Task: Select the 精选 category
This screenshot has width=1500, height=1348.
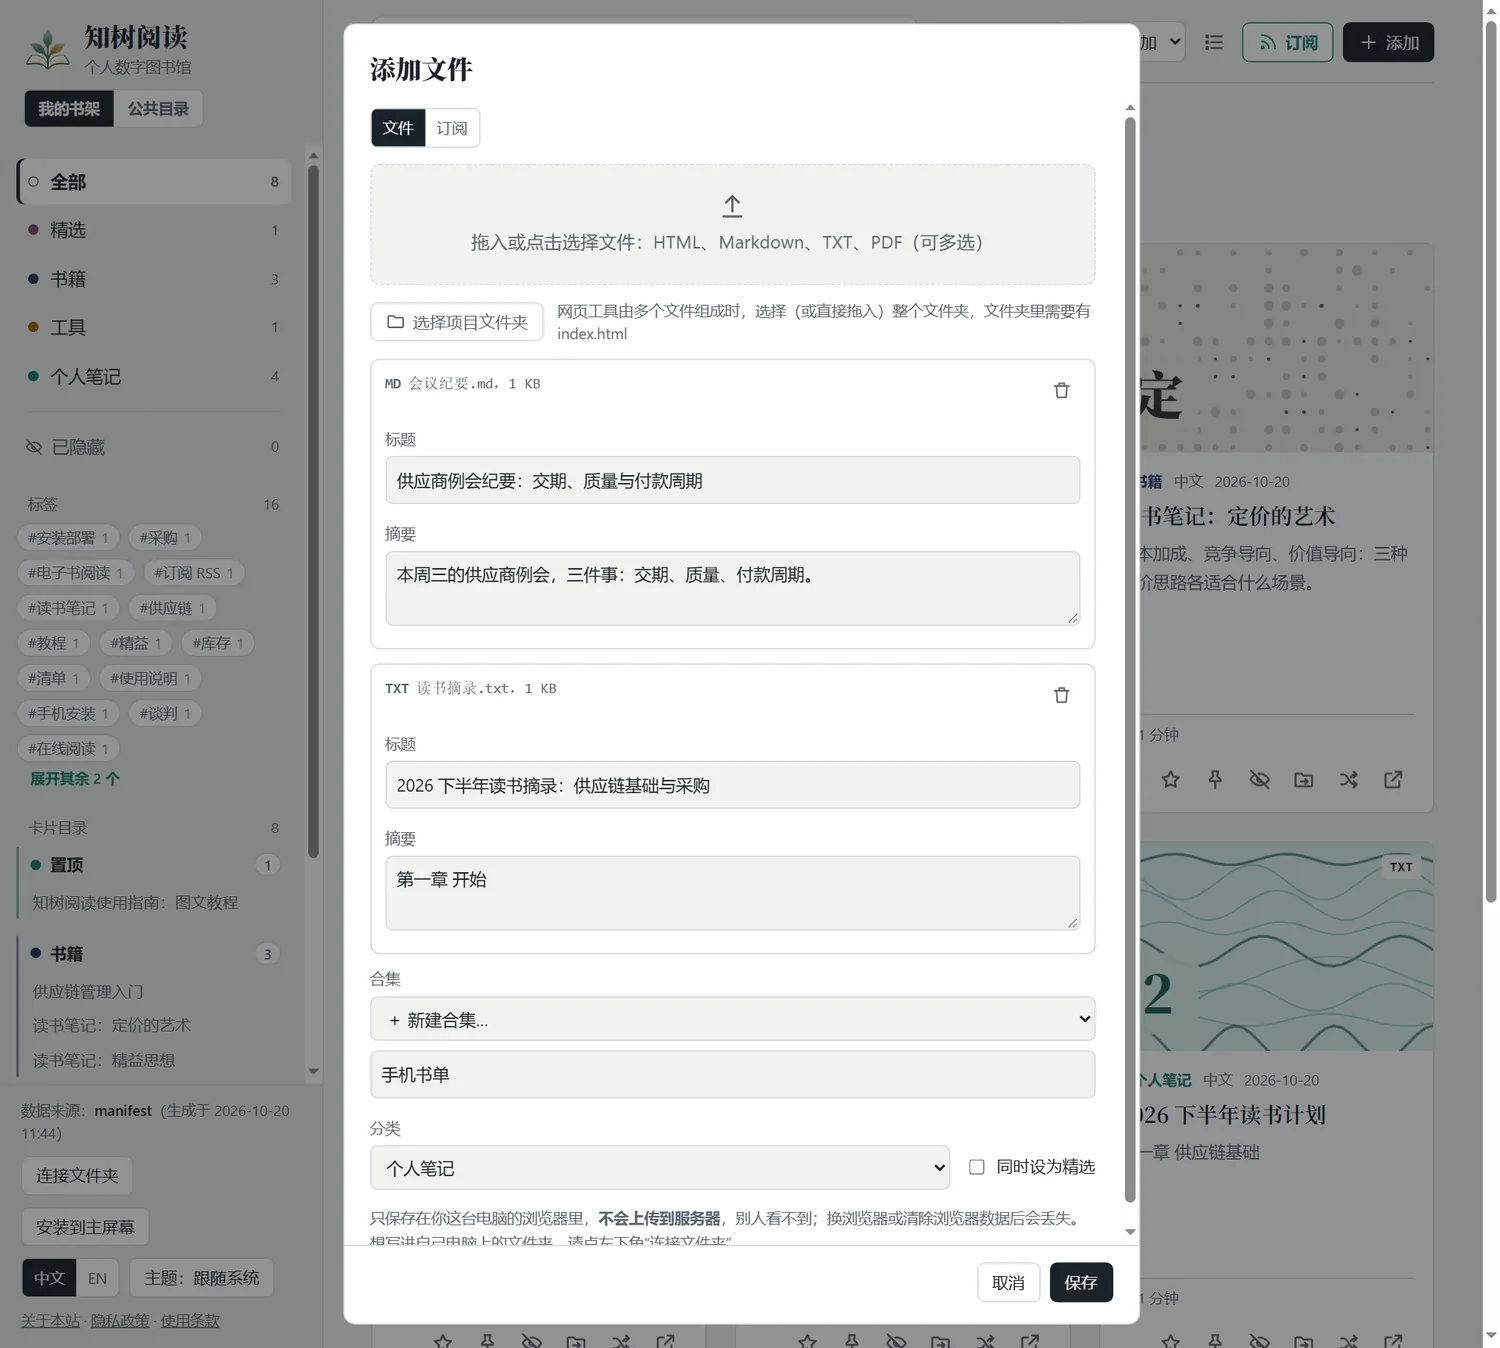Action: tap(154, 230)
